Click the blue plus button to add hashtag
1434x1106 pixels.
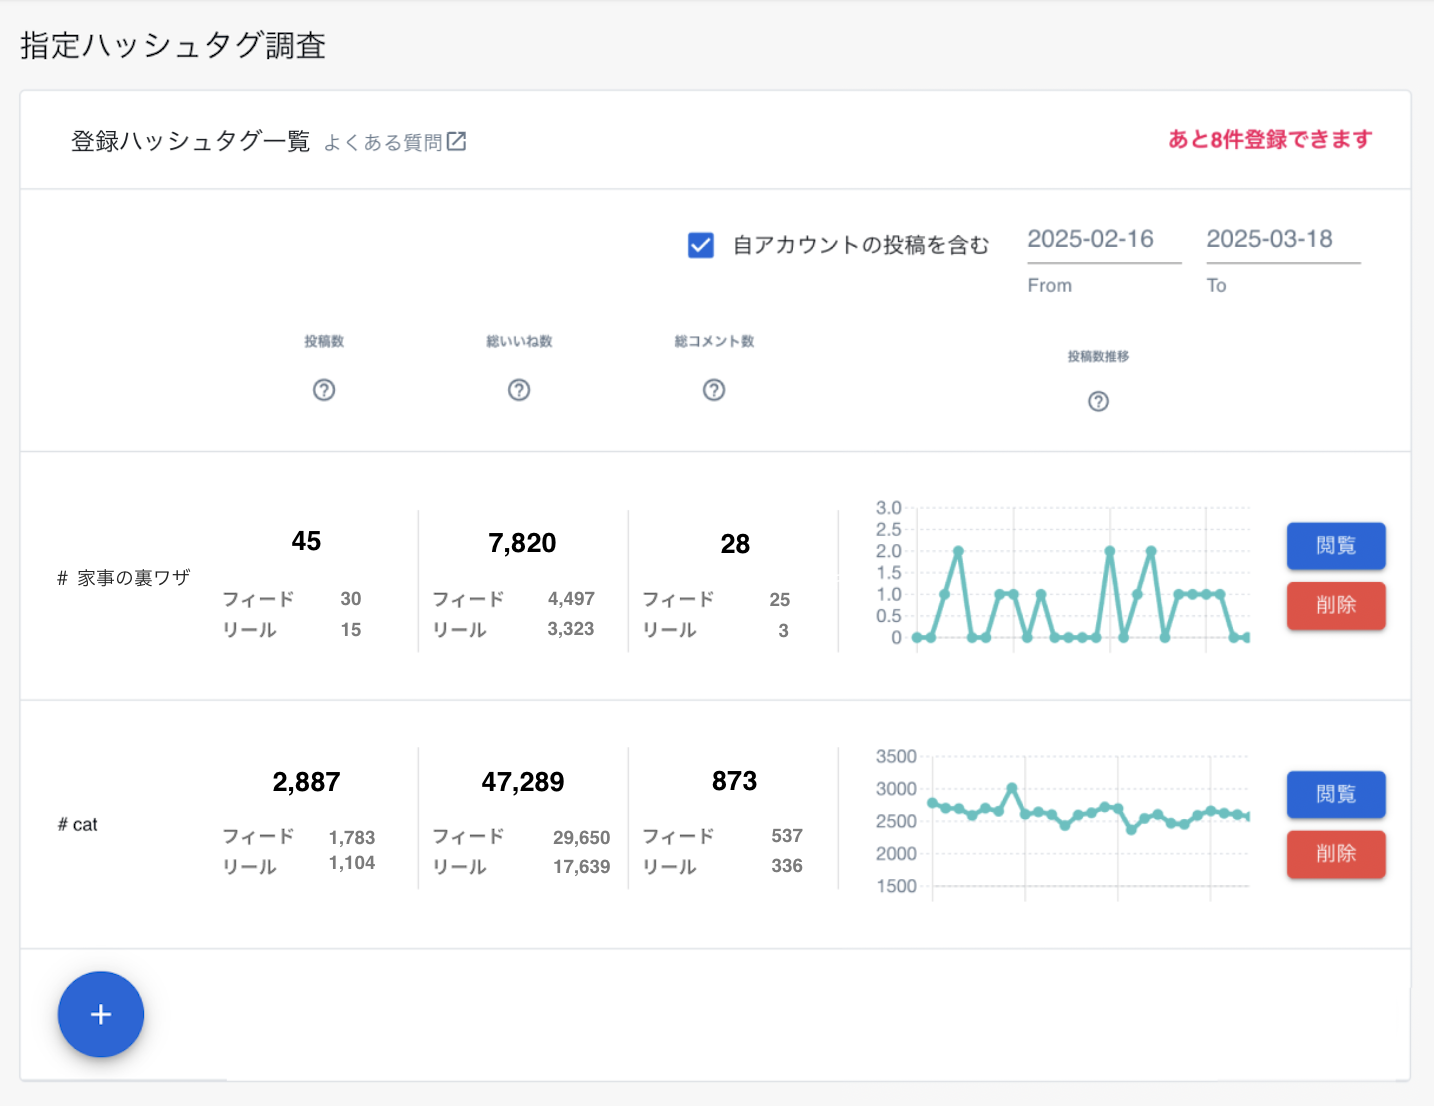tap(100, 1014)
